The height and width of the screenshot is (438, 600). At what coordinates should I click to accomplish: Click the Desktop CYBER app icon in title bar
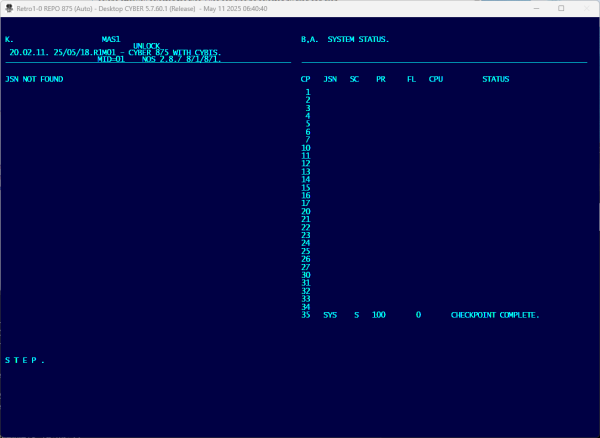(x=9, y=7)
